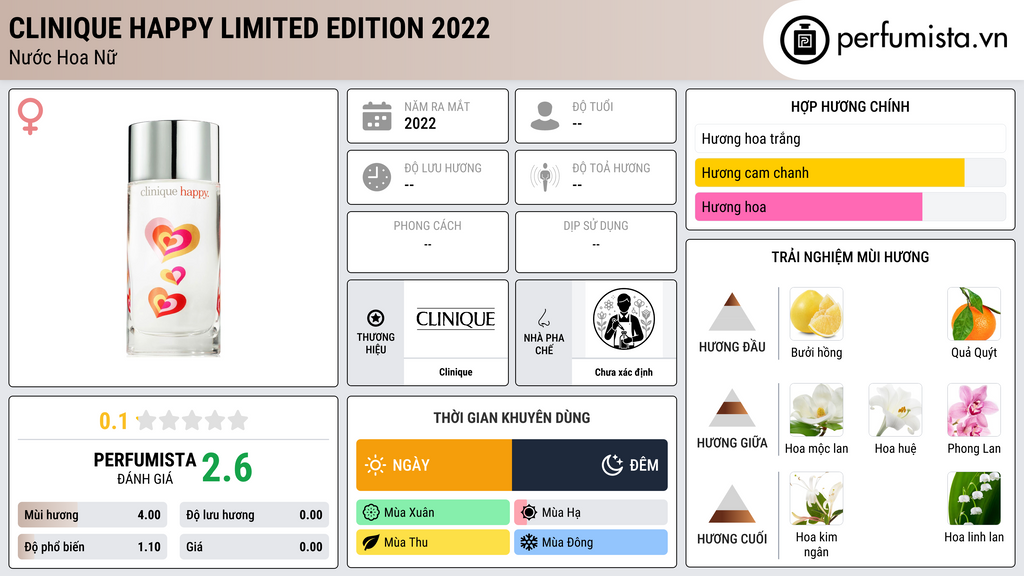Viewport: 1024px width, 576px height.
Task: Click the star rating icons next to 0.1
Action: pyautogui.click(x=192, y=420)
